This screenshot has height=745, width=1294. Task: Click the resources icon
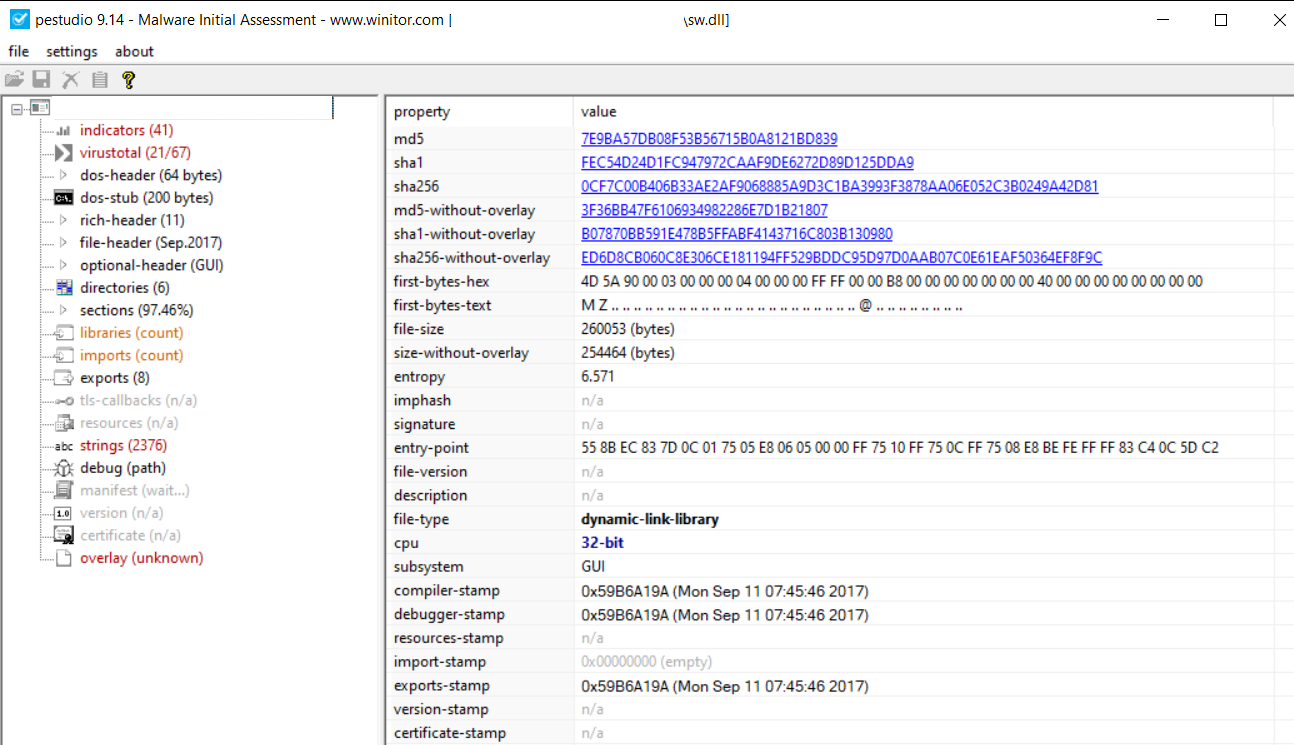click(64, 423)
